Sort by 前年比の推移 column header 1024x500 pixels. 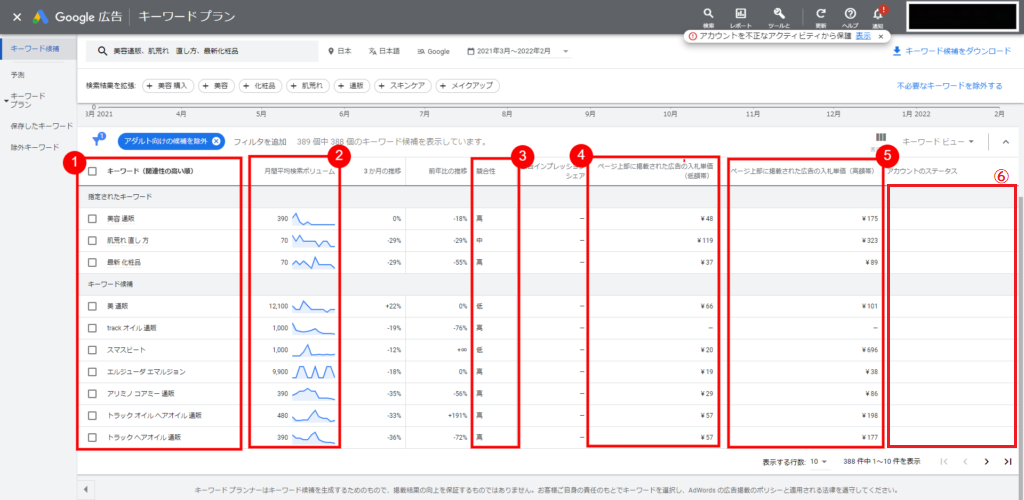click(x=448, y=171)
